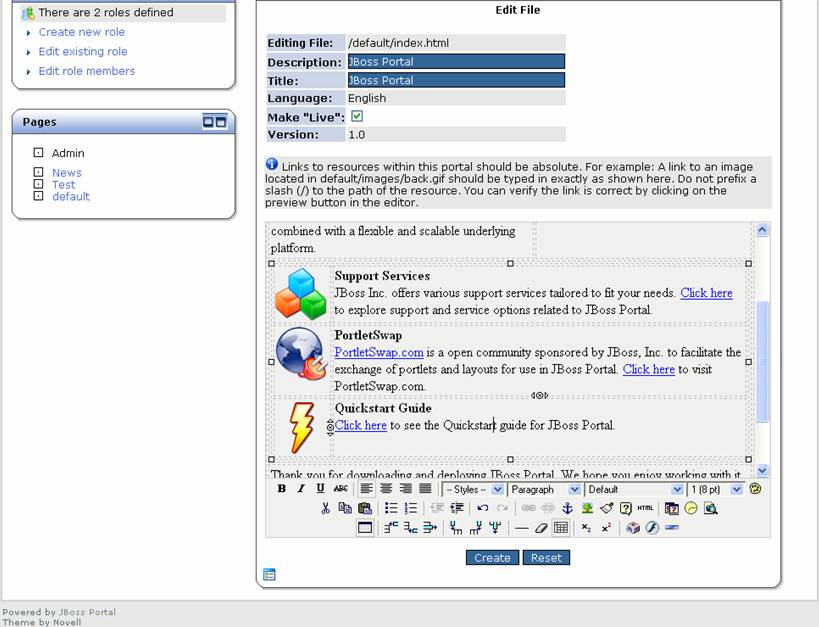Insert a bulleted list
This screenshot has height=627, width=819.
[391, 508]
